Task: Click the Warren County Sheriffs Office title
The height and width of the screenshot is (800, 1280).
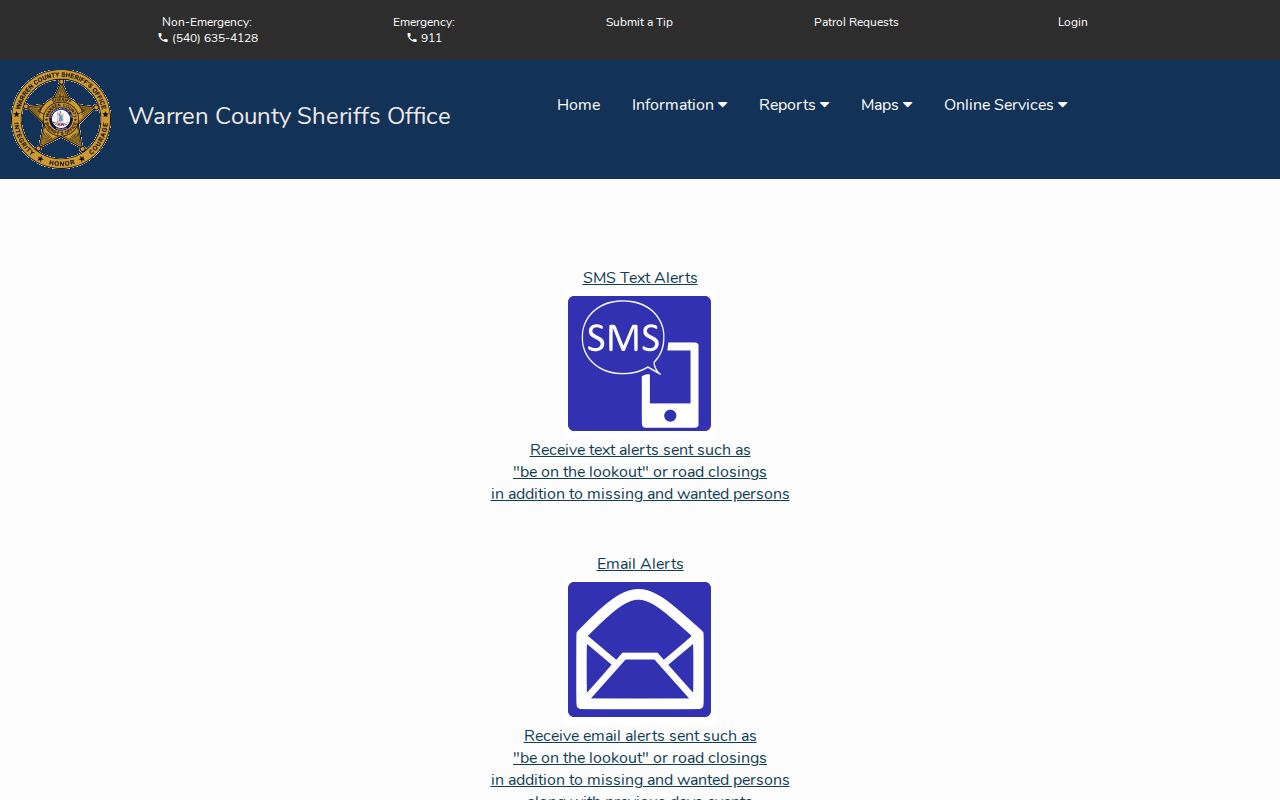Action: pos(289,116)
